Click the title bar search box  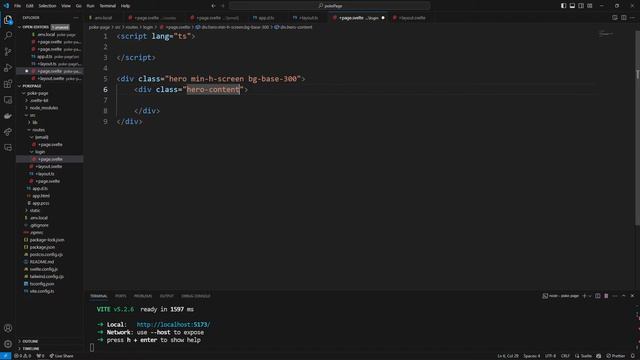330,6
